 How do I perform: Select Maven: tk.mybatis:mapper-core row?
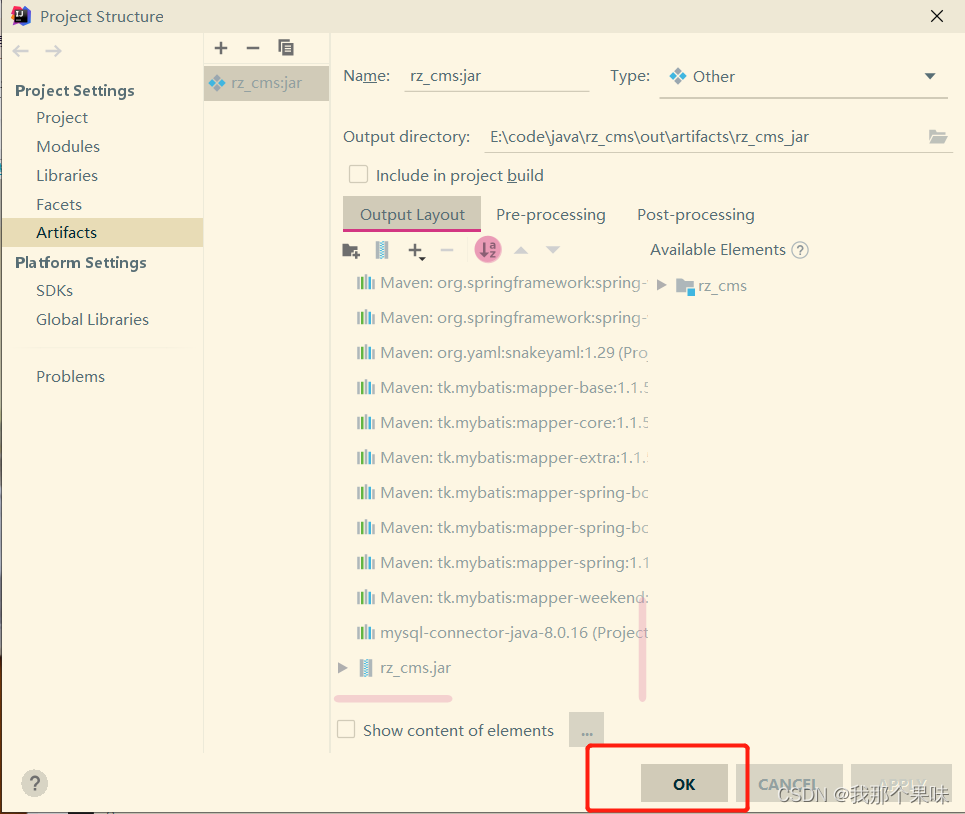coord(502,423)
